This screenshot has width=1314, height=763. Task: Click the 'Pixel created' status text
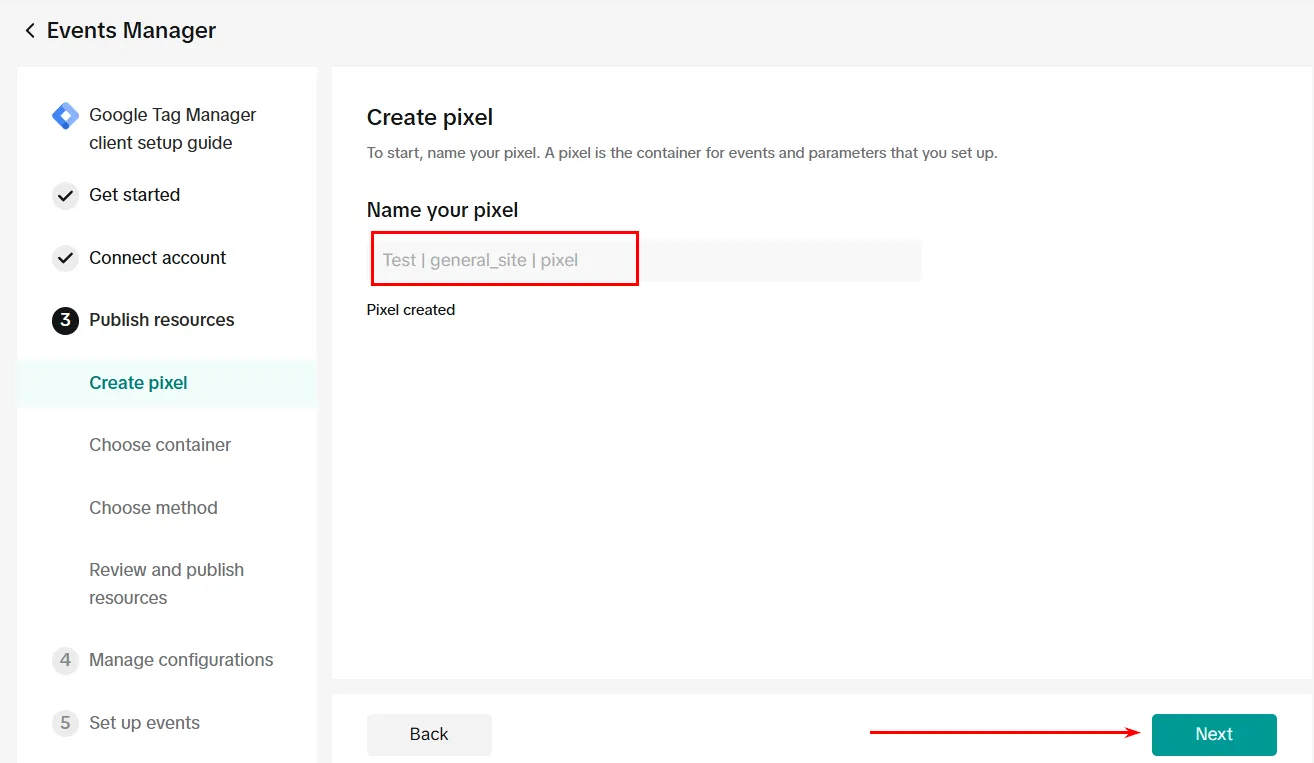pyautogui.click(x=411, y=310)
